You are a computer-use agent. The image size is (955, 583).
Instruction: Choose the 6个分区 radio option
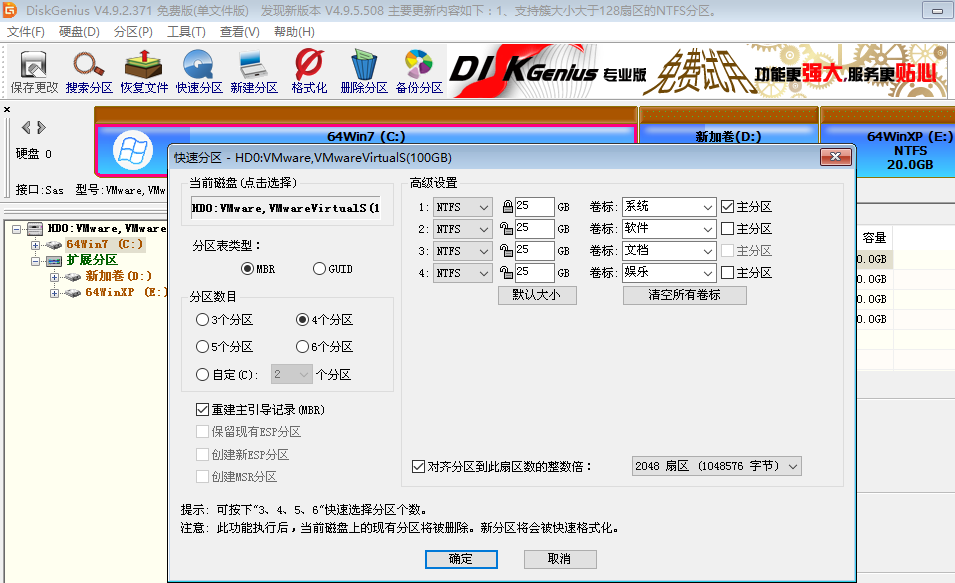(x=303, y=347)
